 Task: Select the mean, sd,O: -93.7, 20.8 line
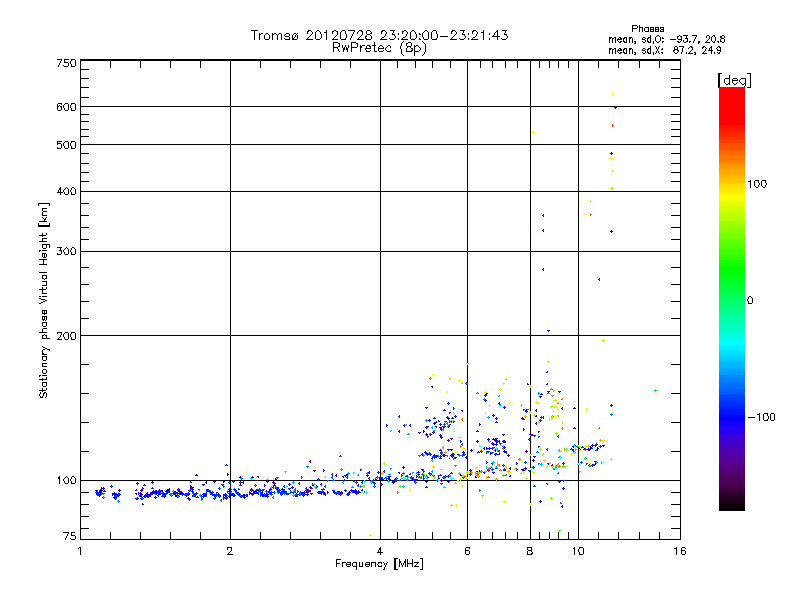point(666,40)
